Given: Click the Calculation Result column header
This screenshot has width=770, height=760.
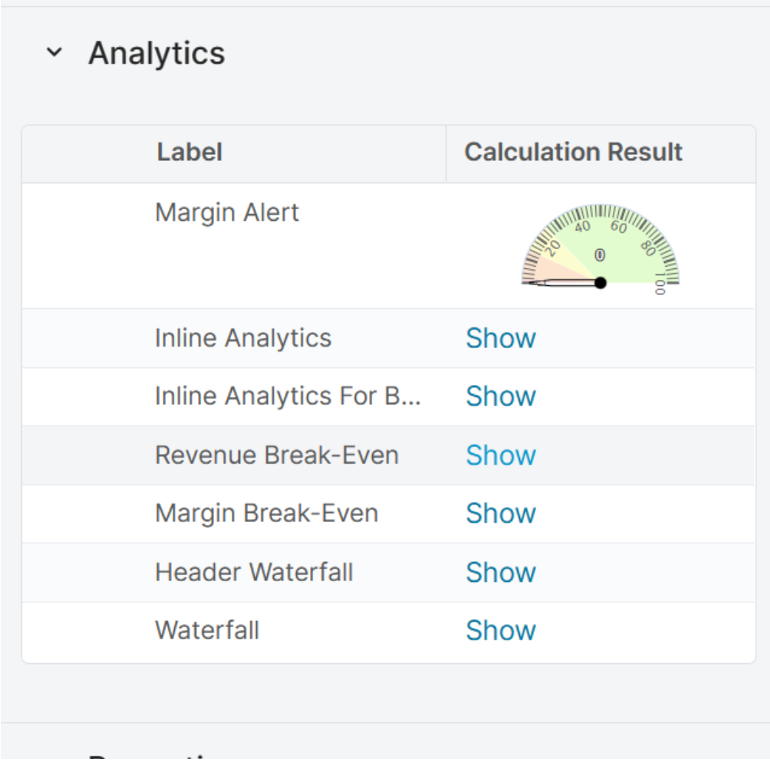Looking at the screenshot, I should click(573, 153).
